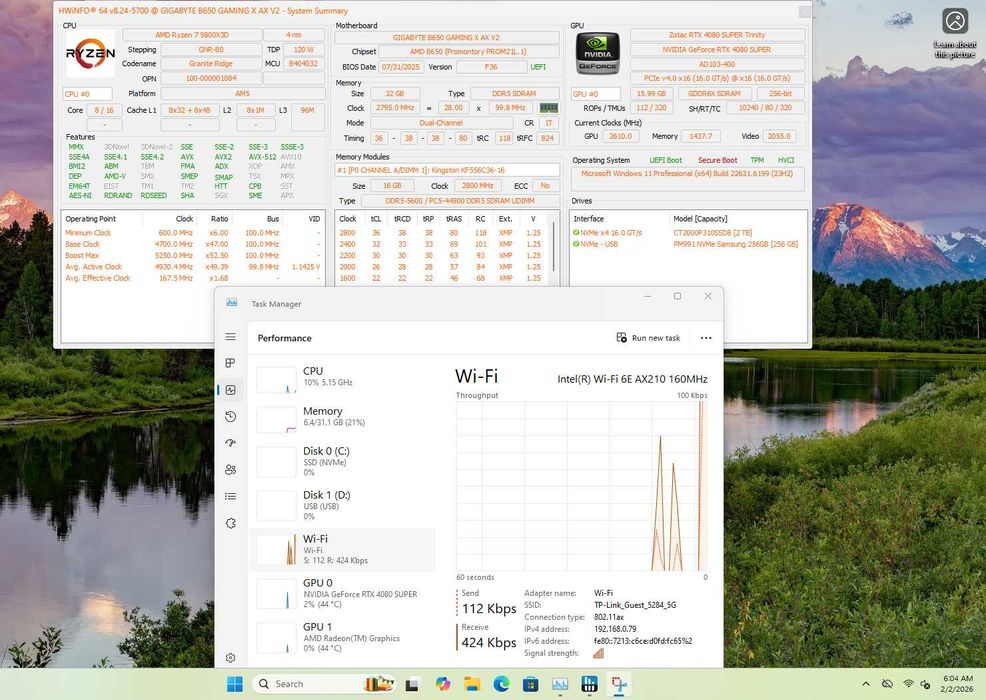Click Send 112 Kbps value

[489, 609]
